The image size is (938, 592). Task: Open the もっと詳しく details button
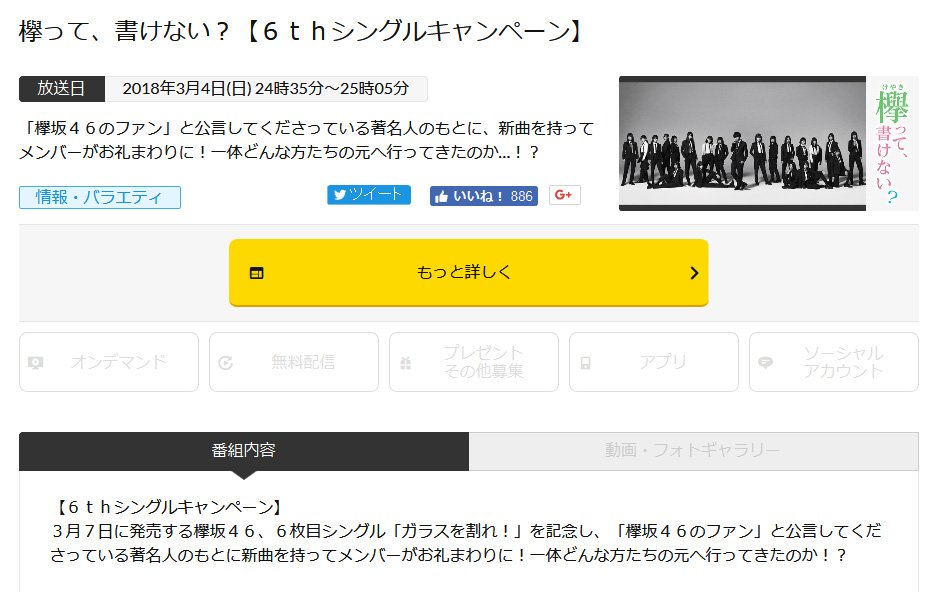[469, 273]
